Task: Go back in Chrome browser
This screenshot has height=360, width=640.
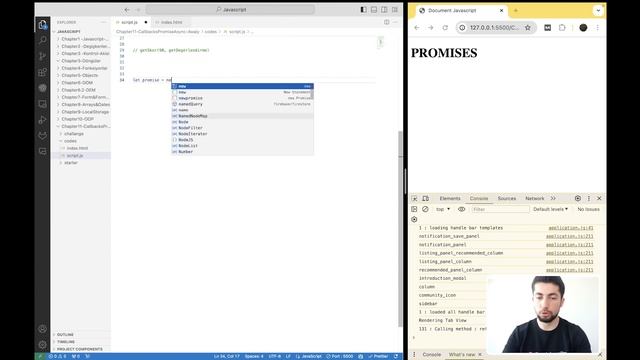Action: [x=416, y=28]
